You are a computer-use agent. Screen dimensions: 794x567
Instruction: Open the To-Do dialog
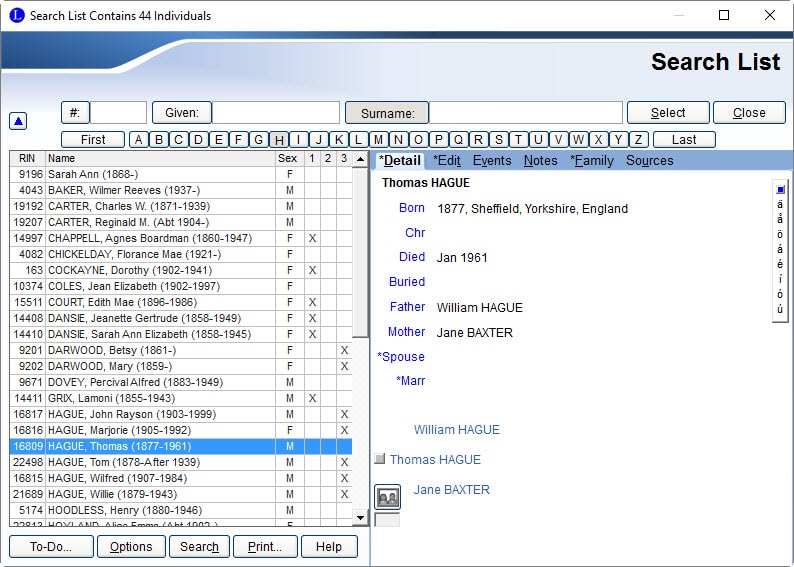pos(51,547)
